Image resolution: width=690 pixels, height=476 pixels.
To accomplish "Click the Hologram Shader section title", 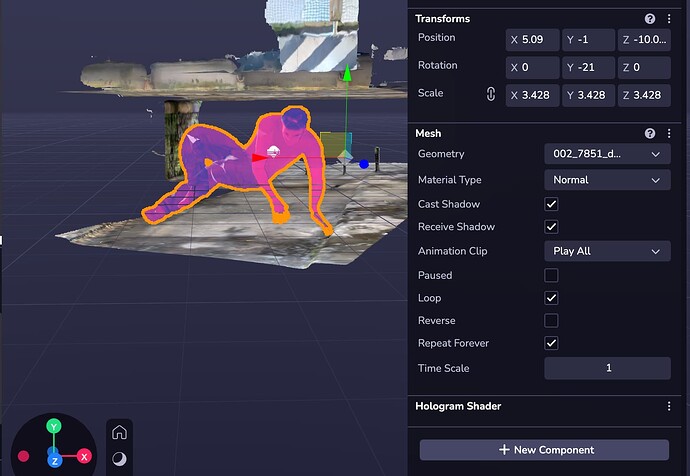I will (x=458, y=406).
